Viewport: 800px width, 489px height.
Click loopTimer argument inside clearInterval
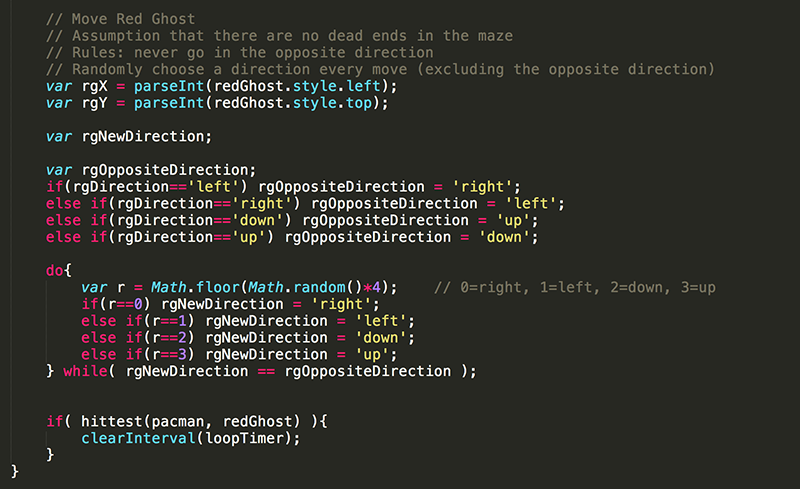tap(244, 438)
